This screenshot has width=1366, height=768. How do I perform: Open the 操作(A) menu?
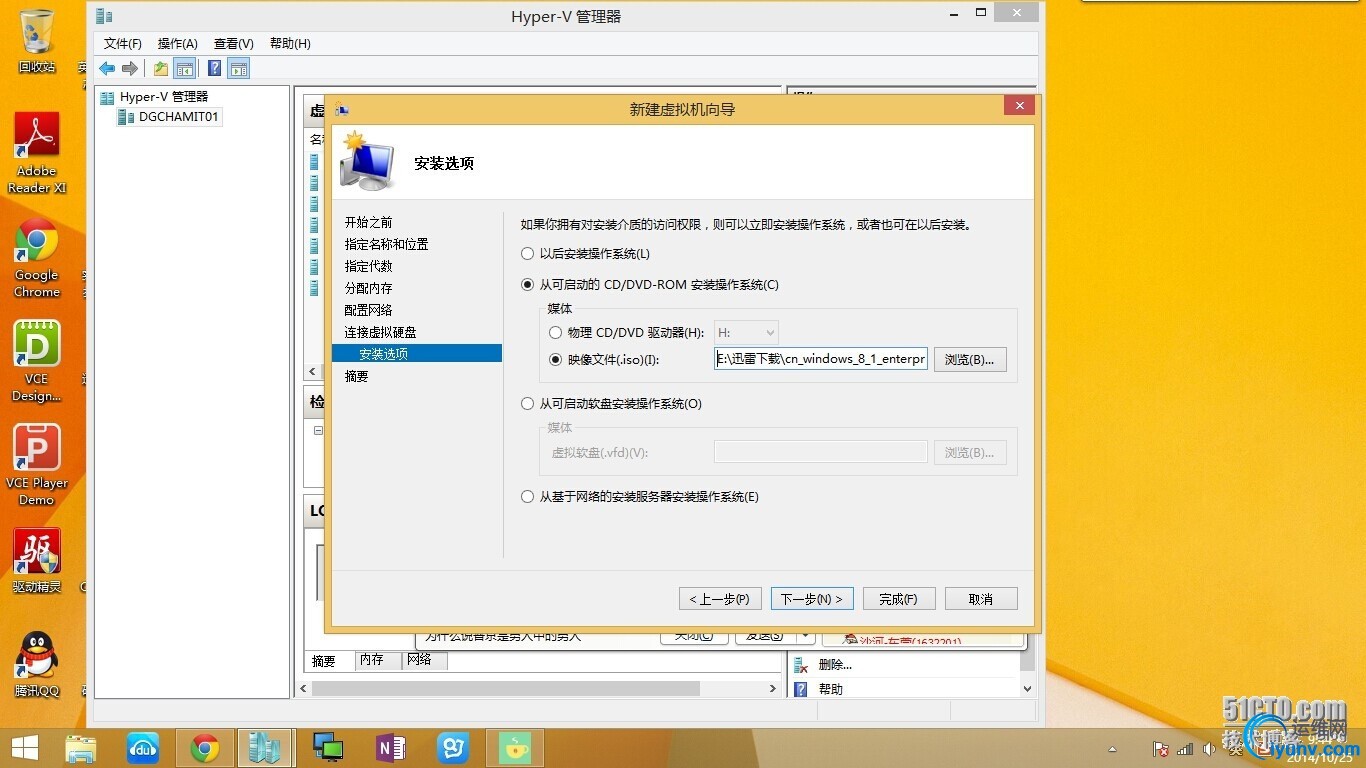[x=178, y=44]
